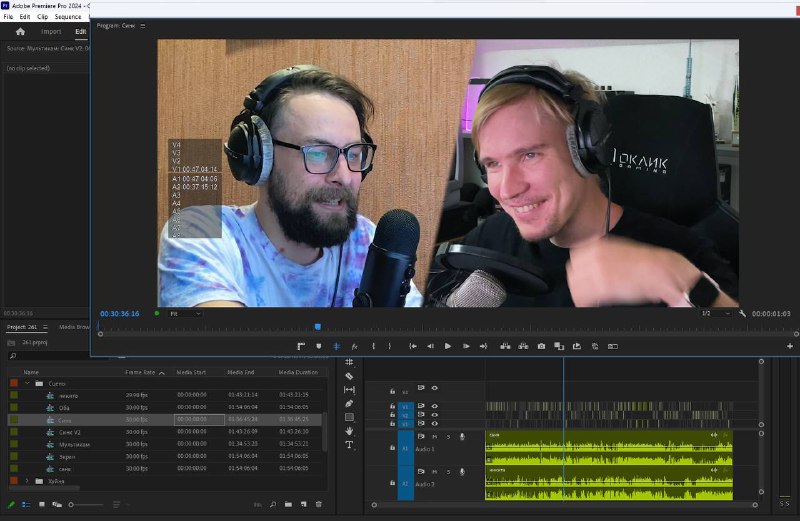Image resolution: width=800 pixels, height=521 pixels.
Task: Solo the Audio 1 track
Action: click(448, 436)
